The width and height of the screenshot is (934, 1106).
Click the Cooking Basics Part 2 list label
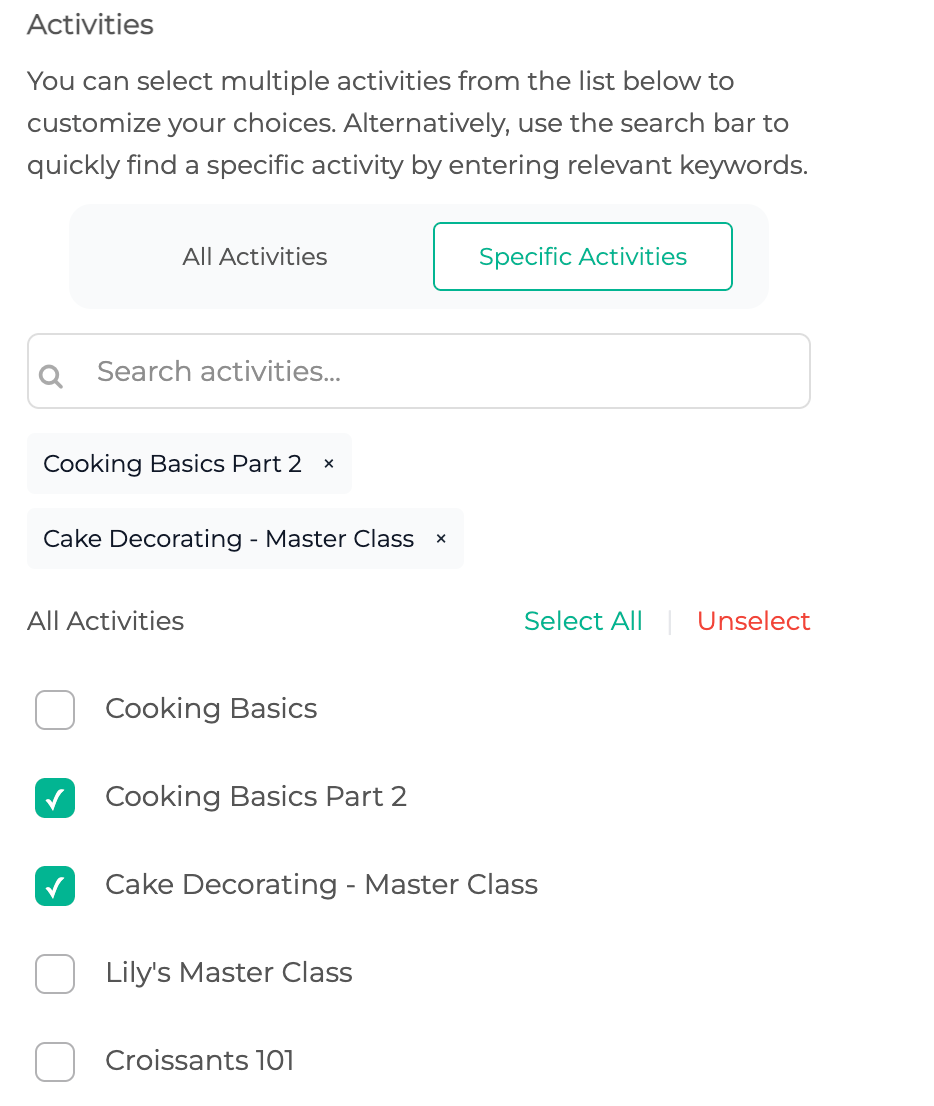[x=256, y=797]
